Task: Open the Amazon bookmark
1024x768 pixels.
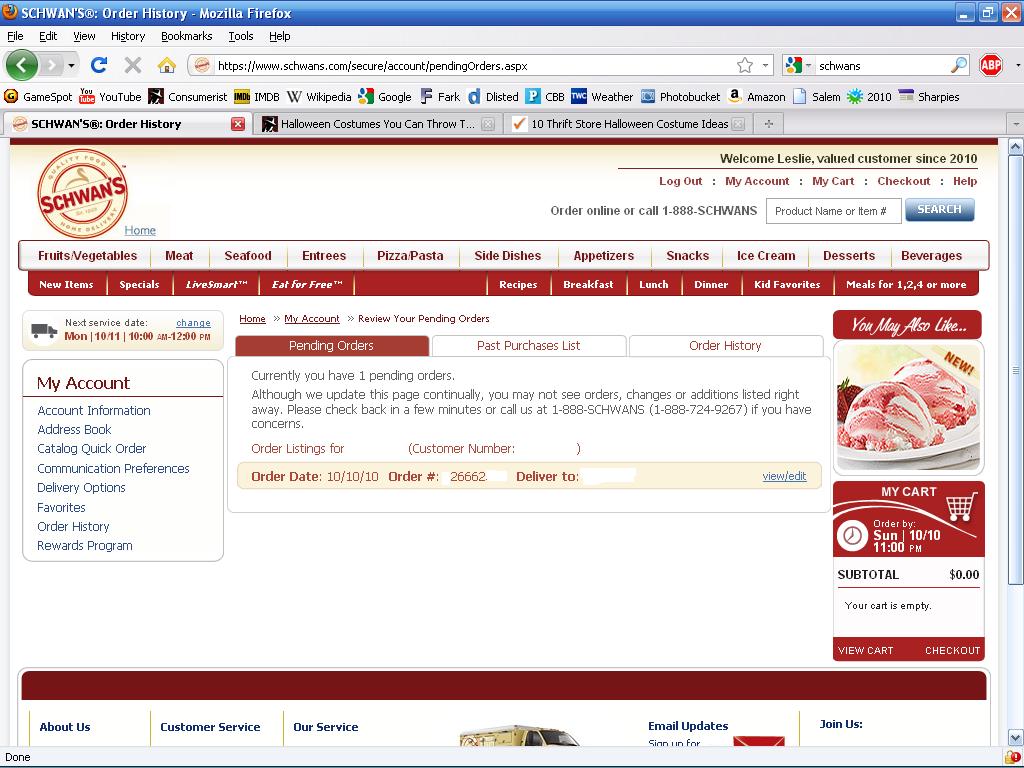Action: click(x=757, y=97)
